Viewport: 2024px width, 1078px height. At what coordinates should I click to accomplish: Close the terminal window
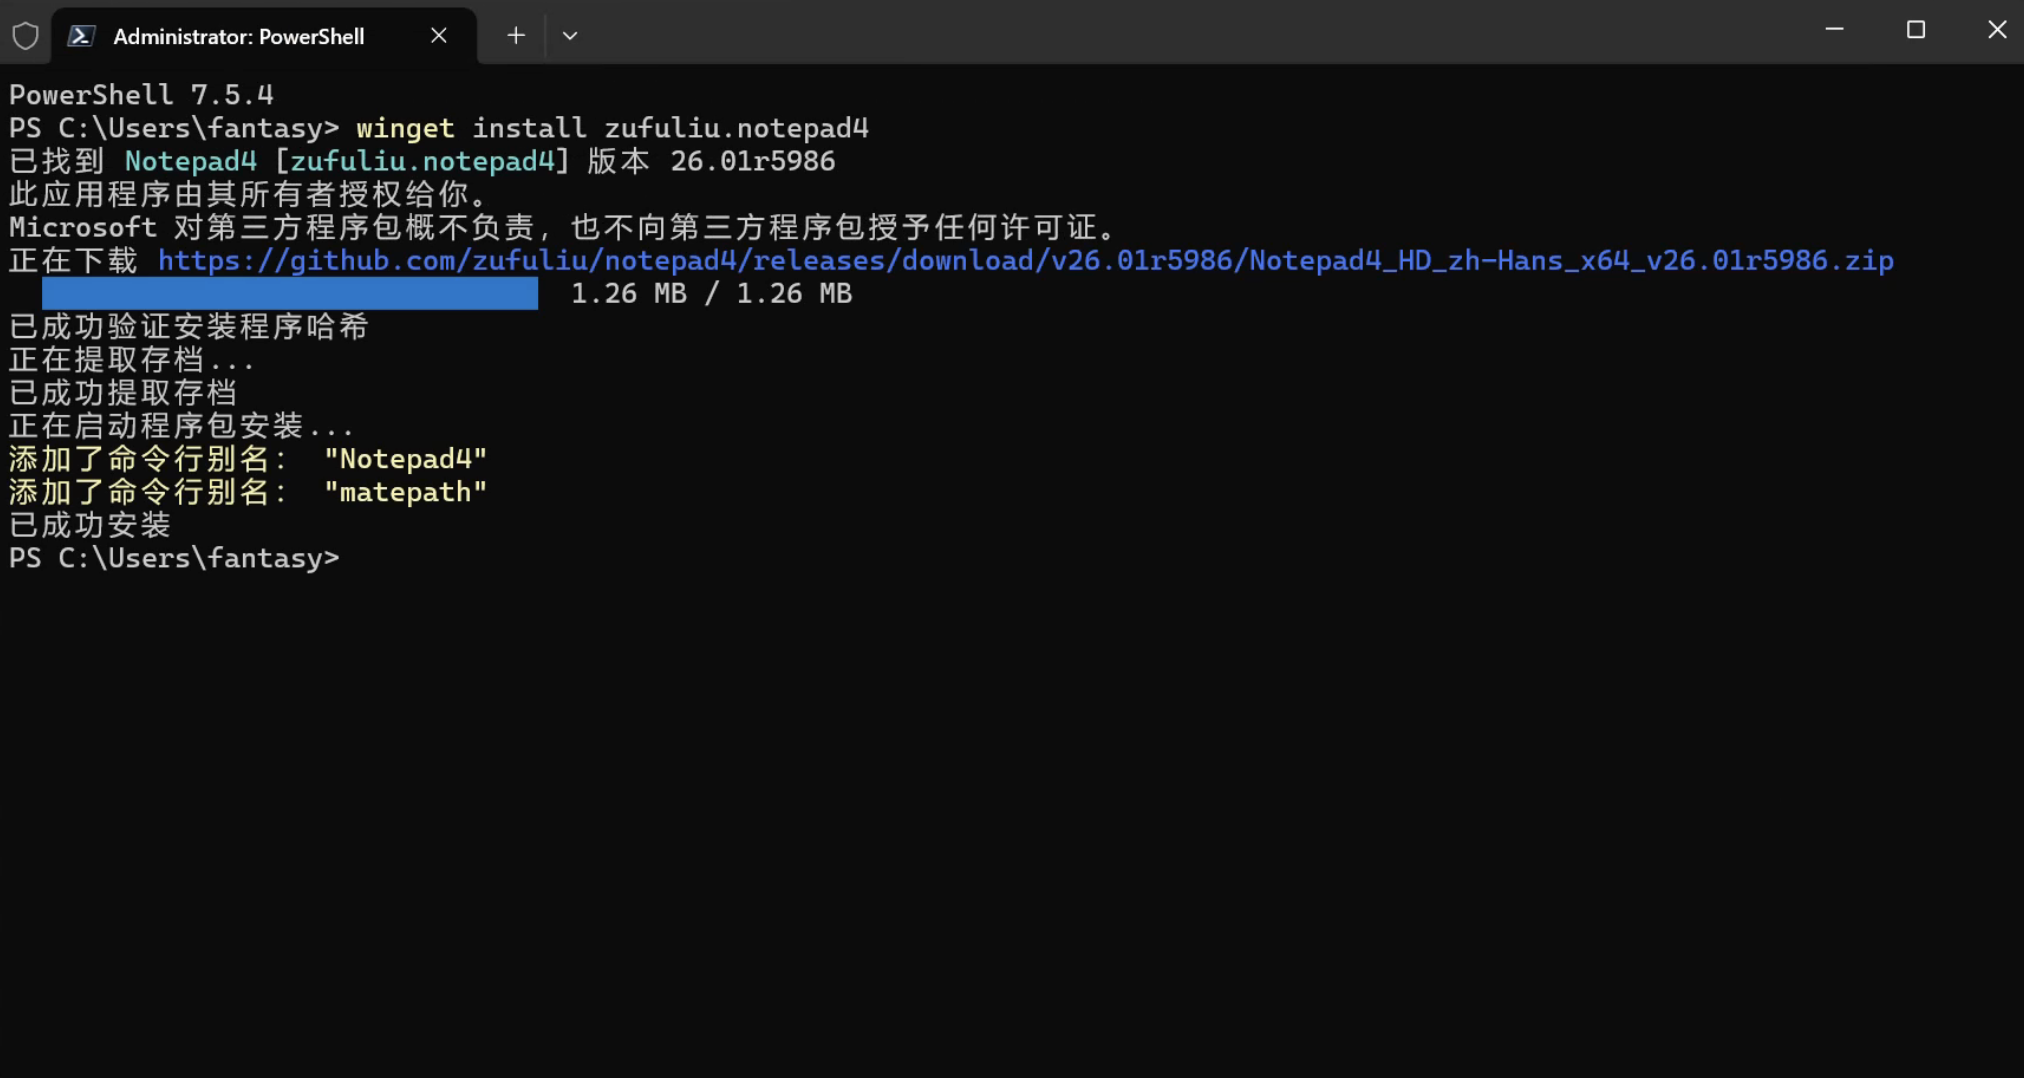1996,30
